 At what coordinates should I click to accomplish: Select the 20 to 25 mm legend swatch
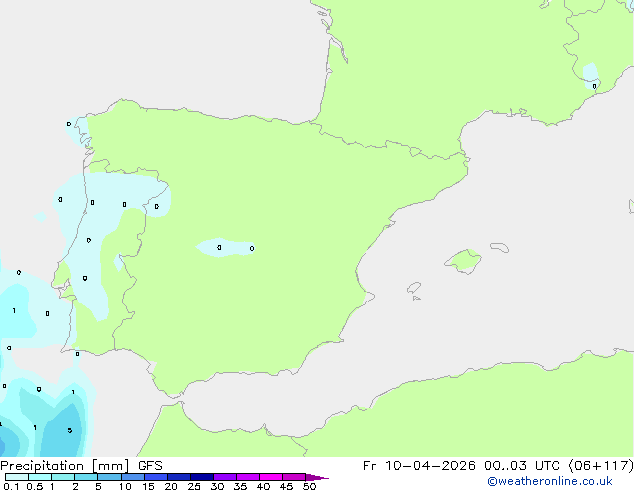pos(179,477)
